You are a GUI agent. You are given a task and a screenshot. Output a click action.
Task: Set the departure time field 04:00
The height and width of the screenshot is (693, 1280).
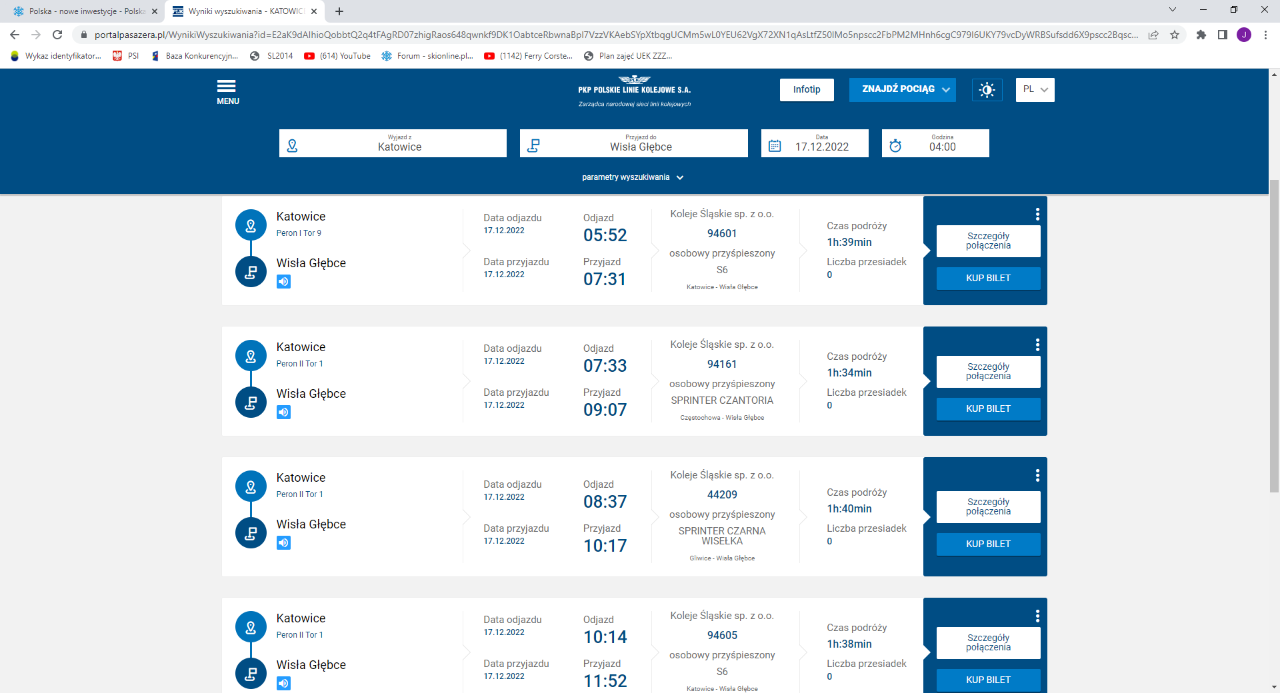[935, 143]
